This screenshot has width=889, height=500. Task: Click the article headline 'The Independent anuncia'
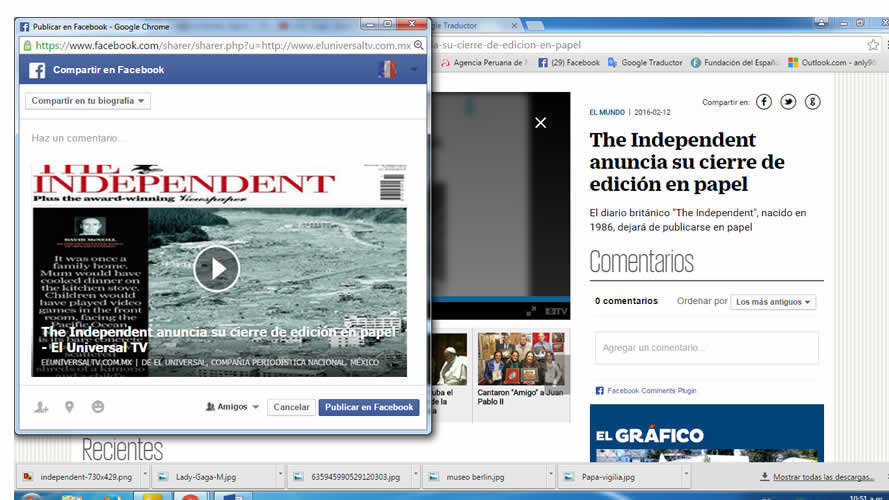click(x=687, y=162)
